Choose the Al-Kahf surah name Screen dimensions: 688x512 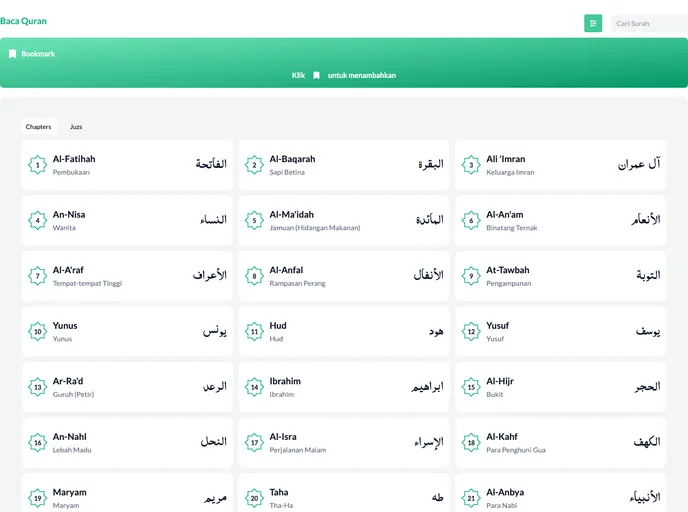[x=502, y=437]
